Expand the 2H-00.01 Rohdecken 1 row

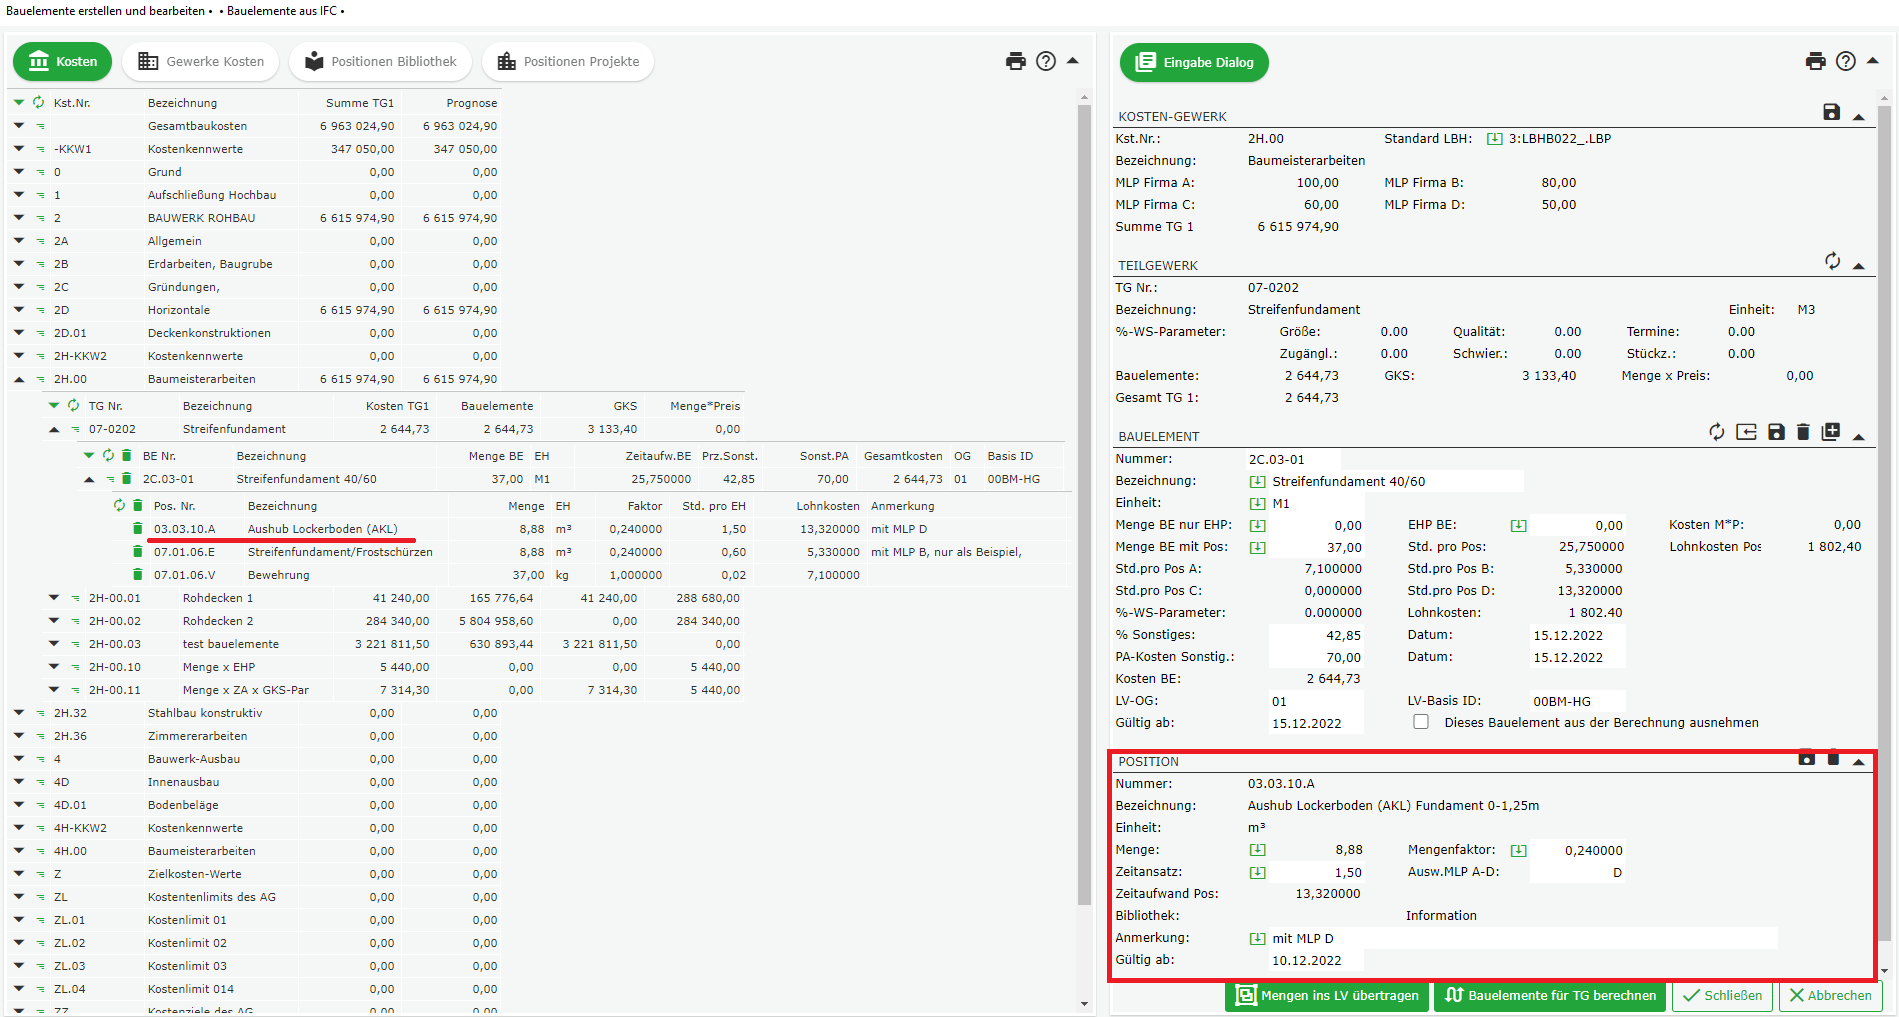coord(54,598)
